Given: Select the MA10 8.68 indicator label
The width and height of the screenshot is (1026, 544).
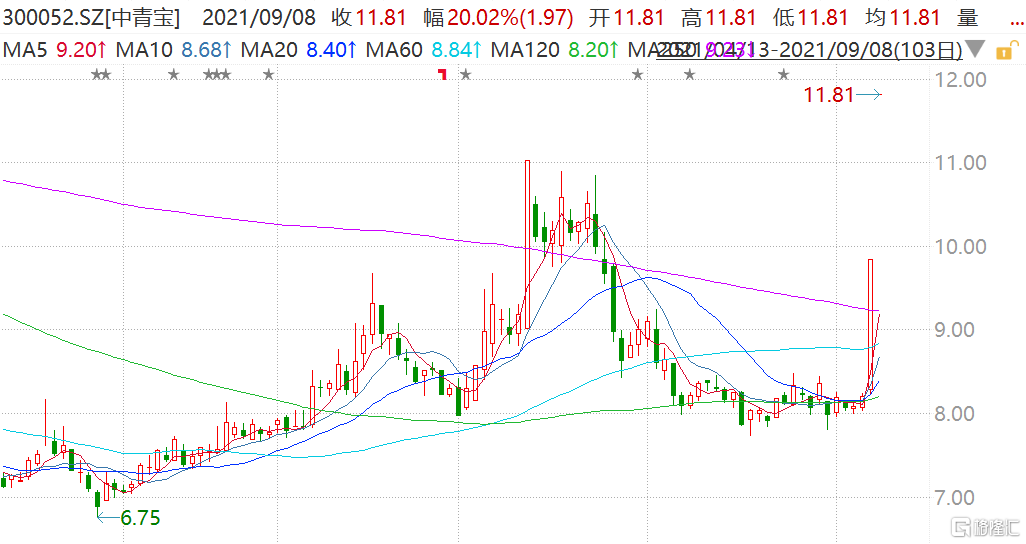Looking at the screenshot, I should click(173, 50).
